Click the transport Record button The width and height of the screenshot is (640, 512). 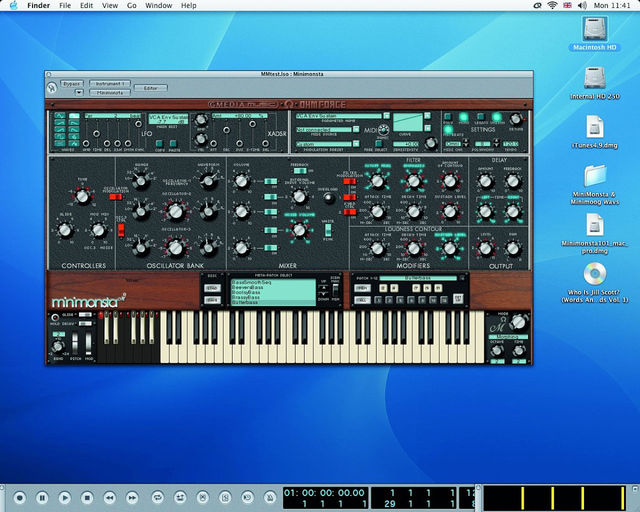[19, 498]
